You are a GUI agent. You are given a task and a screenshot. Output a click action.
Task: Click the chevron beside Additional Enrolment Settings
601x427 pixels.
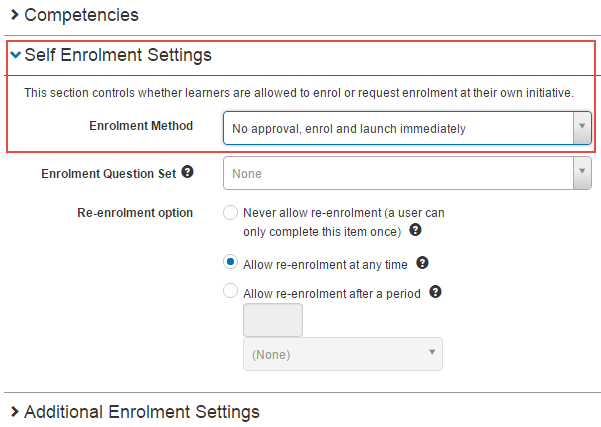(15, 412)
